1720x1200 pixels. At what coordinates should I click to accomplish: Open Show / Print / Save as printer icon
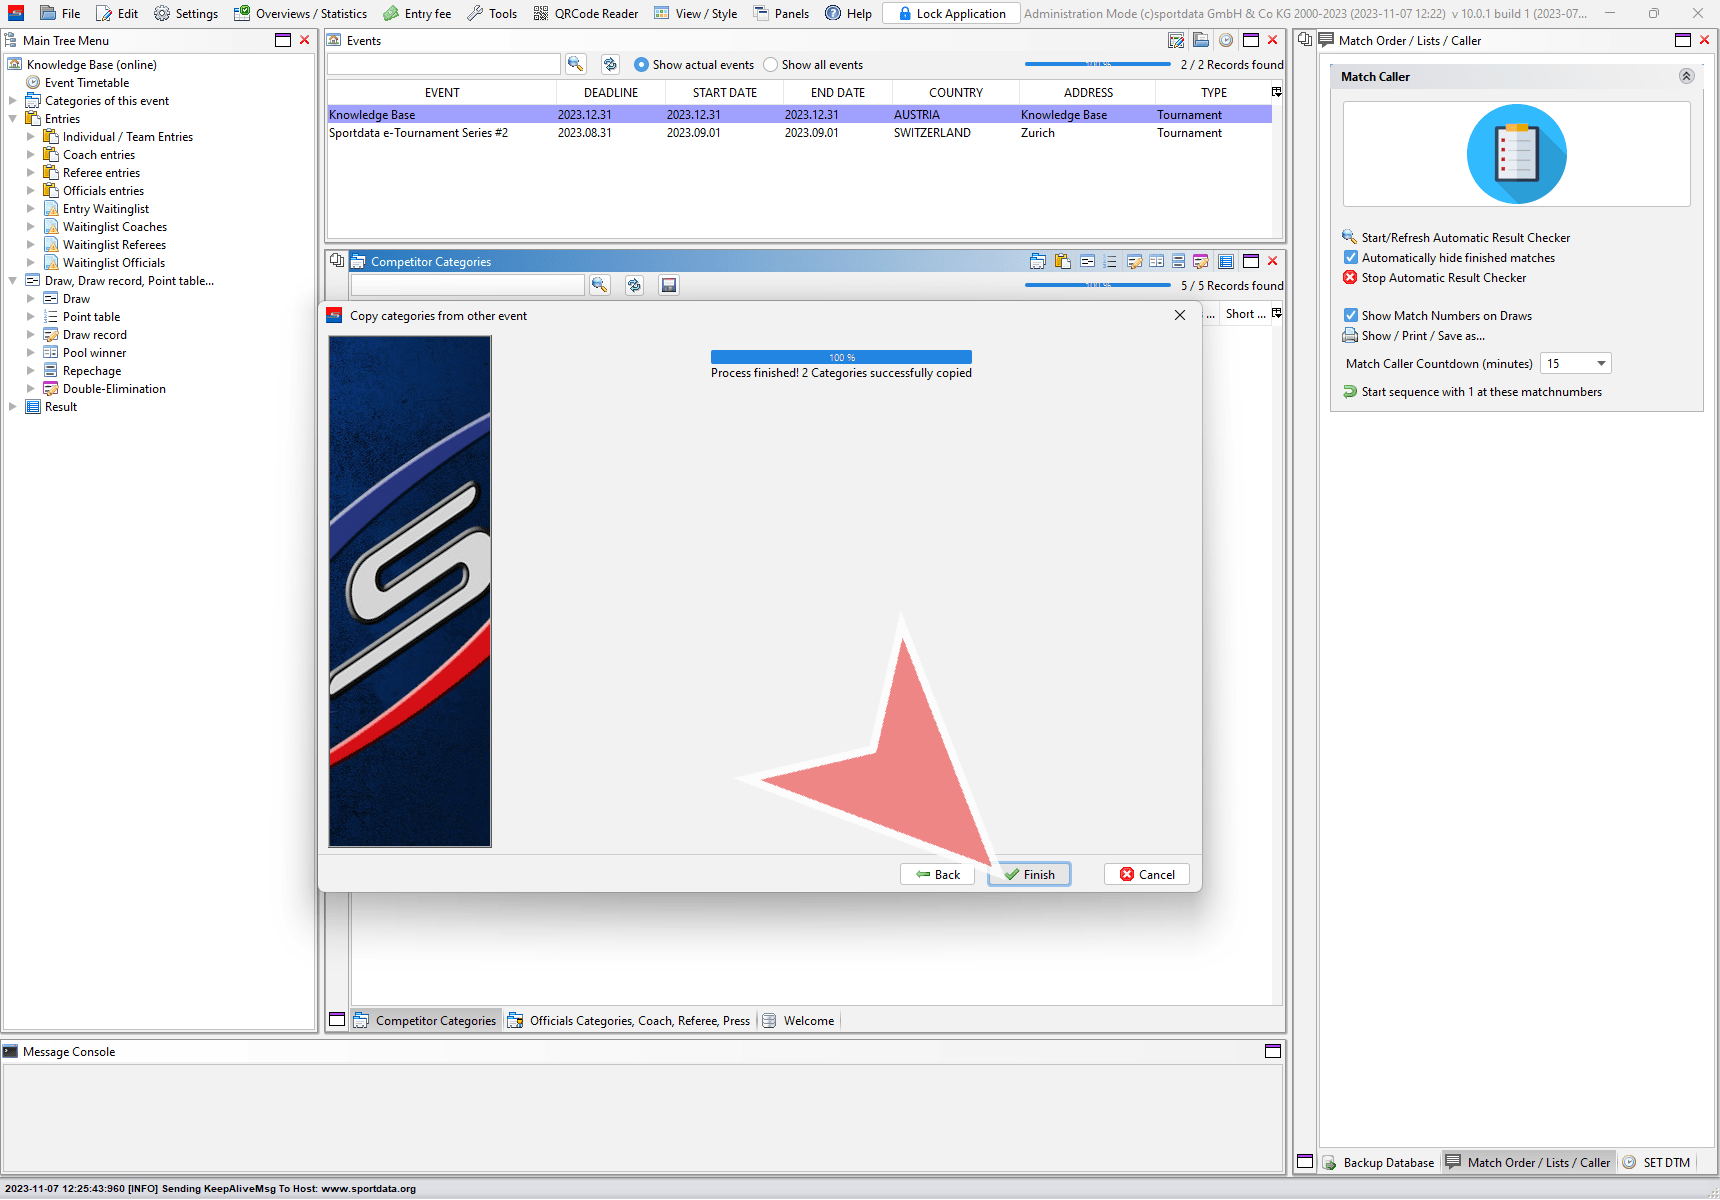point(1350,336)
